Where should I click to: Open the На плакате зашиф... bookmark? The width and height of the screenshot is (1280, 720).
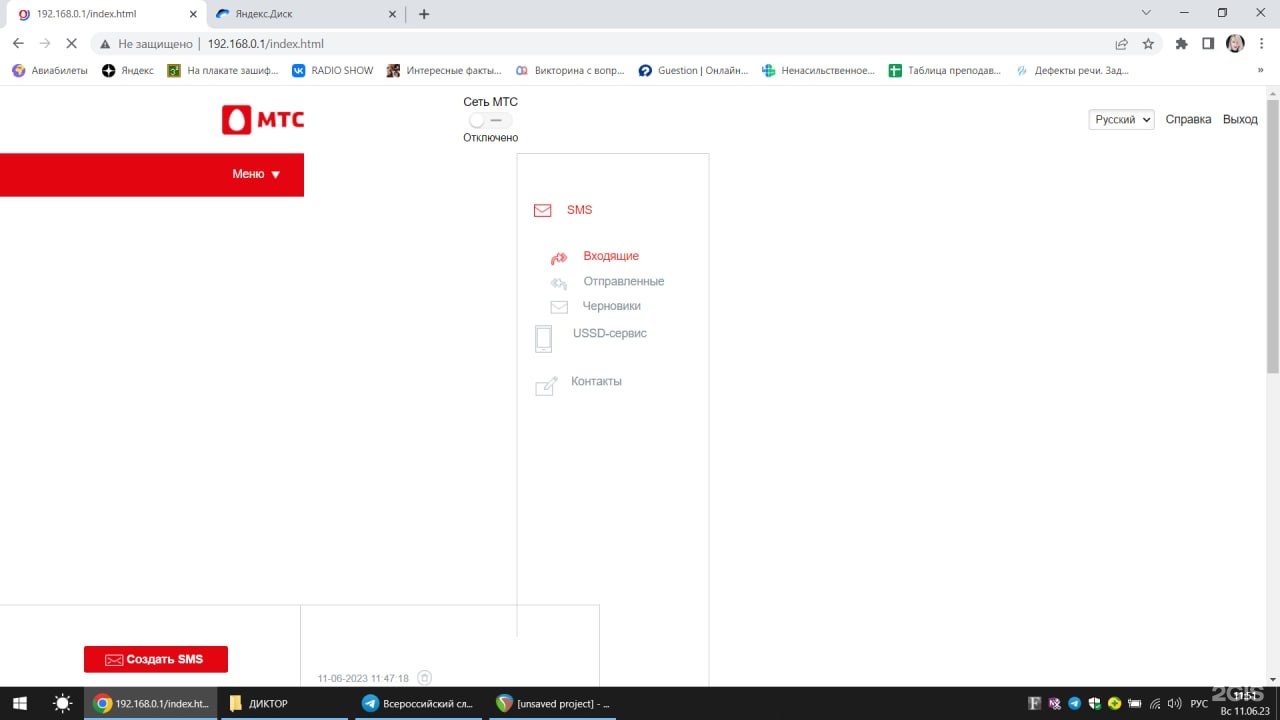[x=223, y=71]
